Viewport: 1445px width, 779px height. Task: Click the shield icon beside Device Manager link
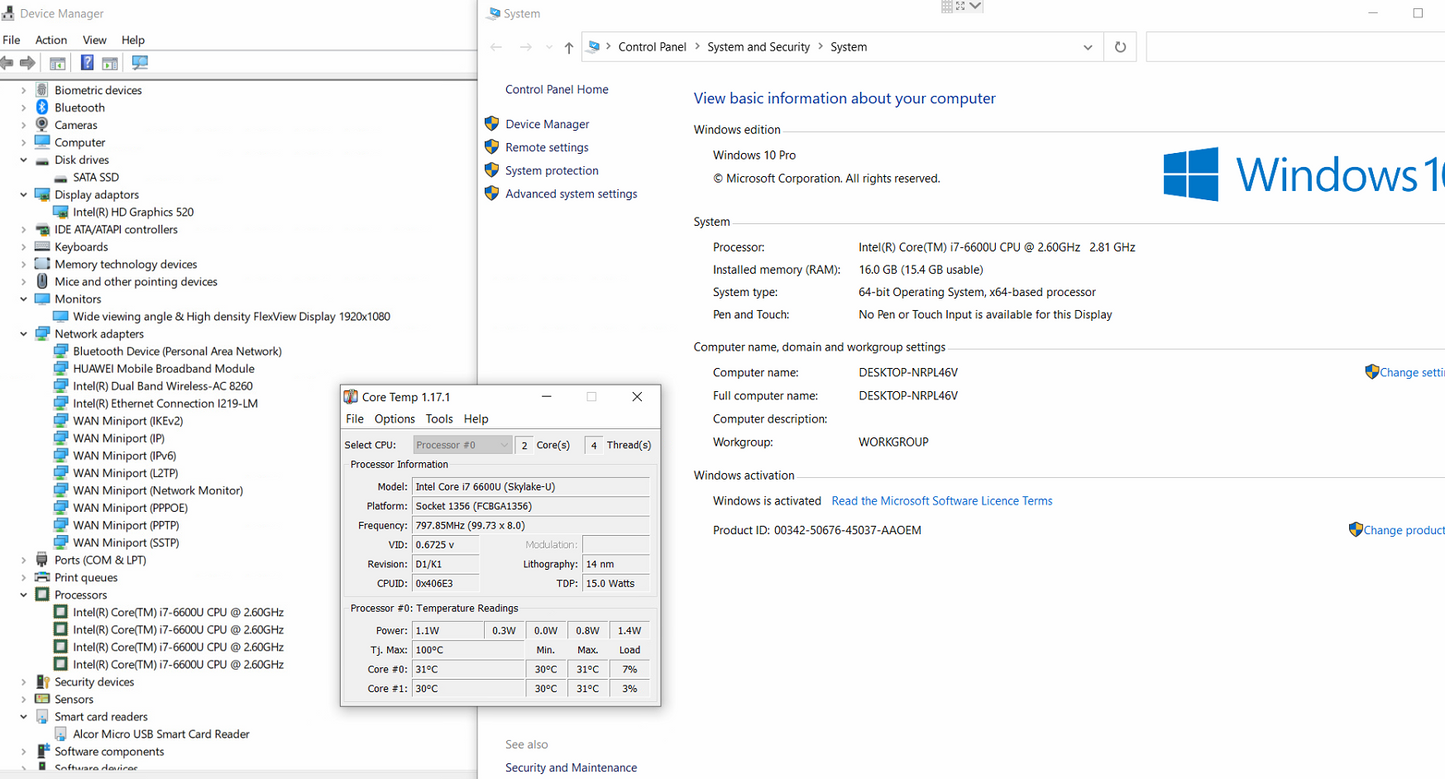point(492,124)
